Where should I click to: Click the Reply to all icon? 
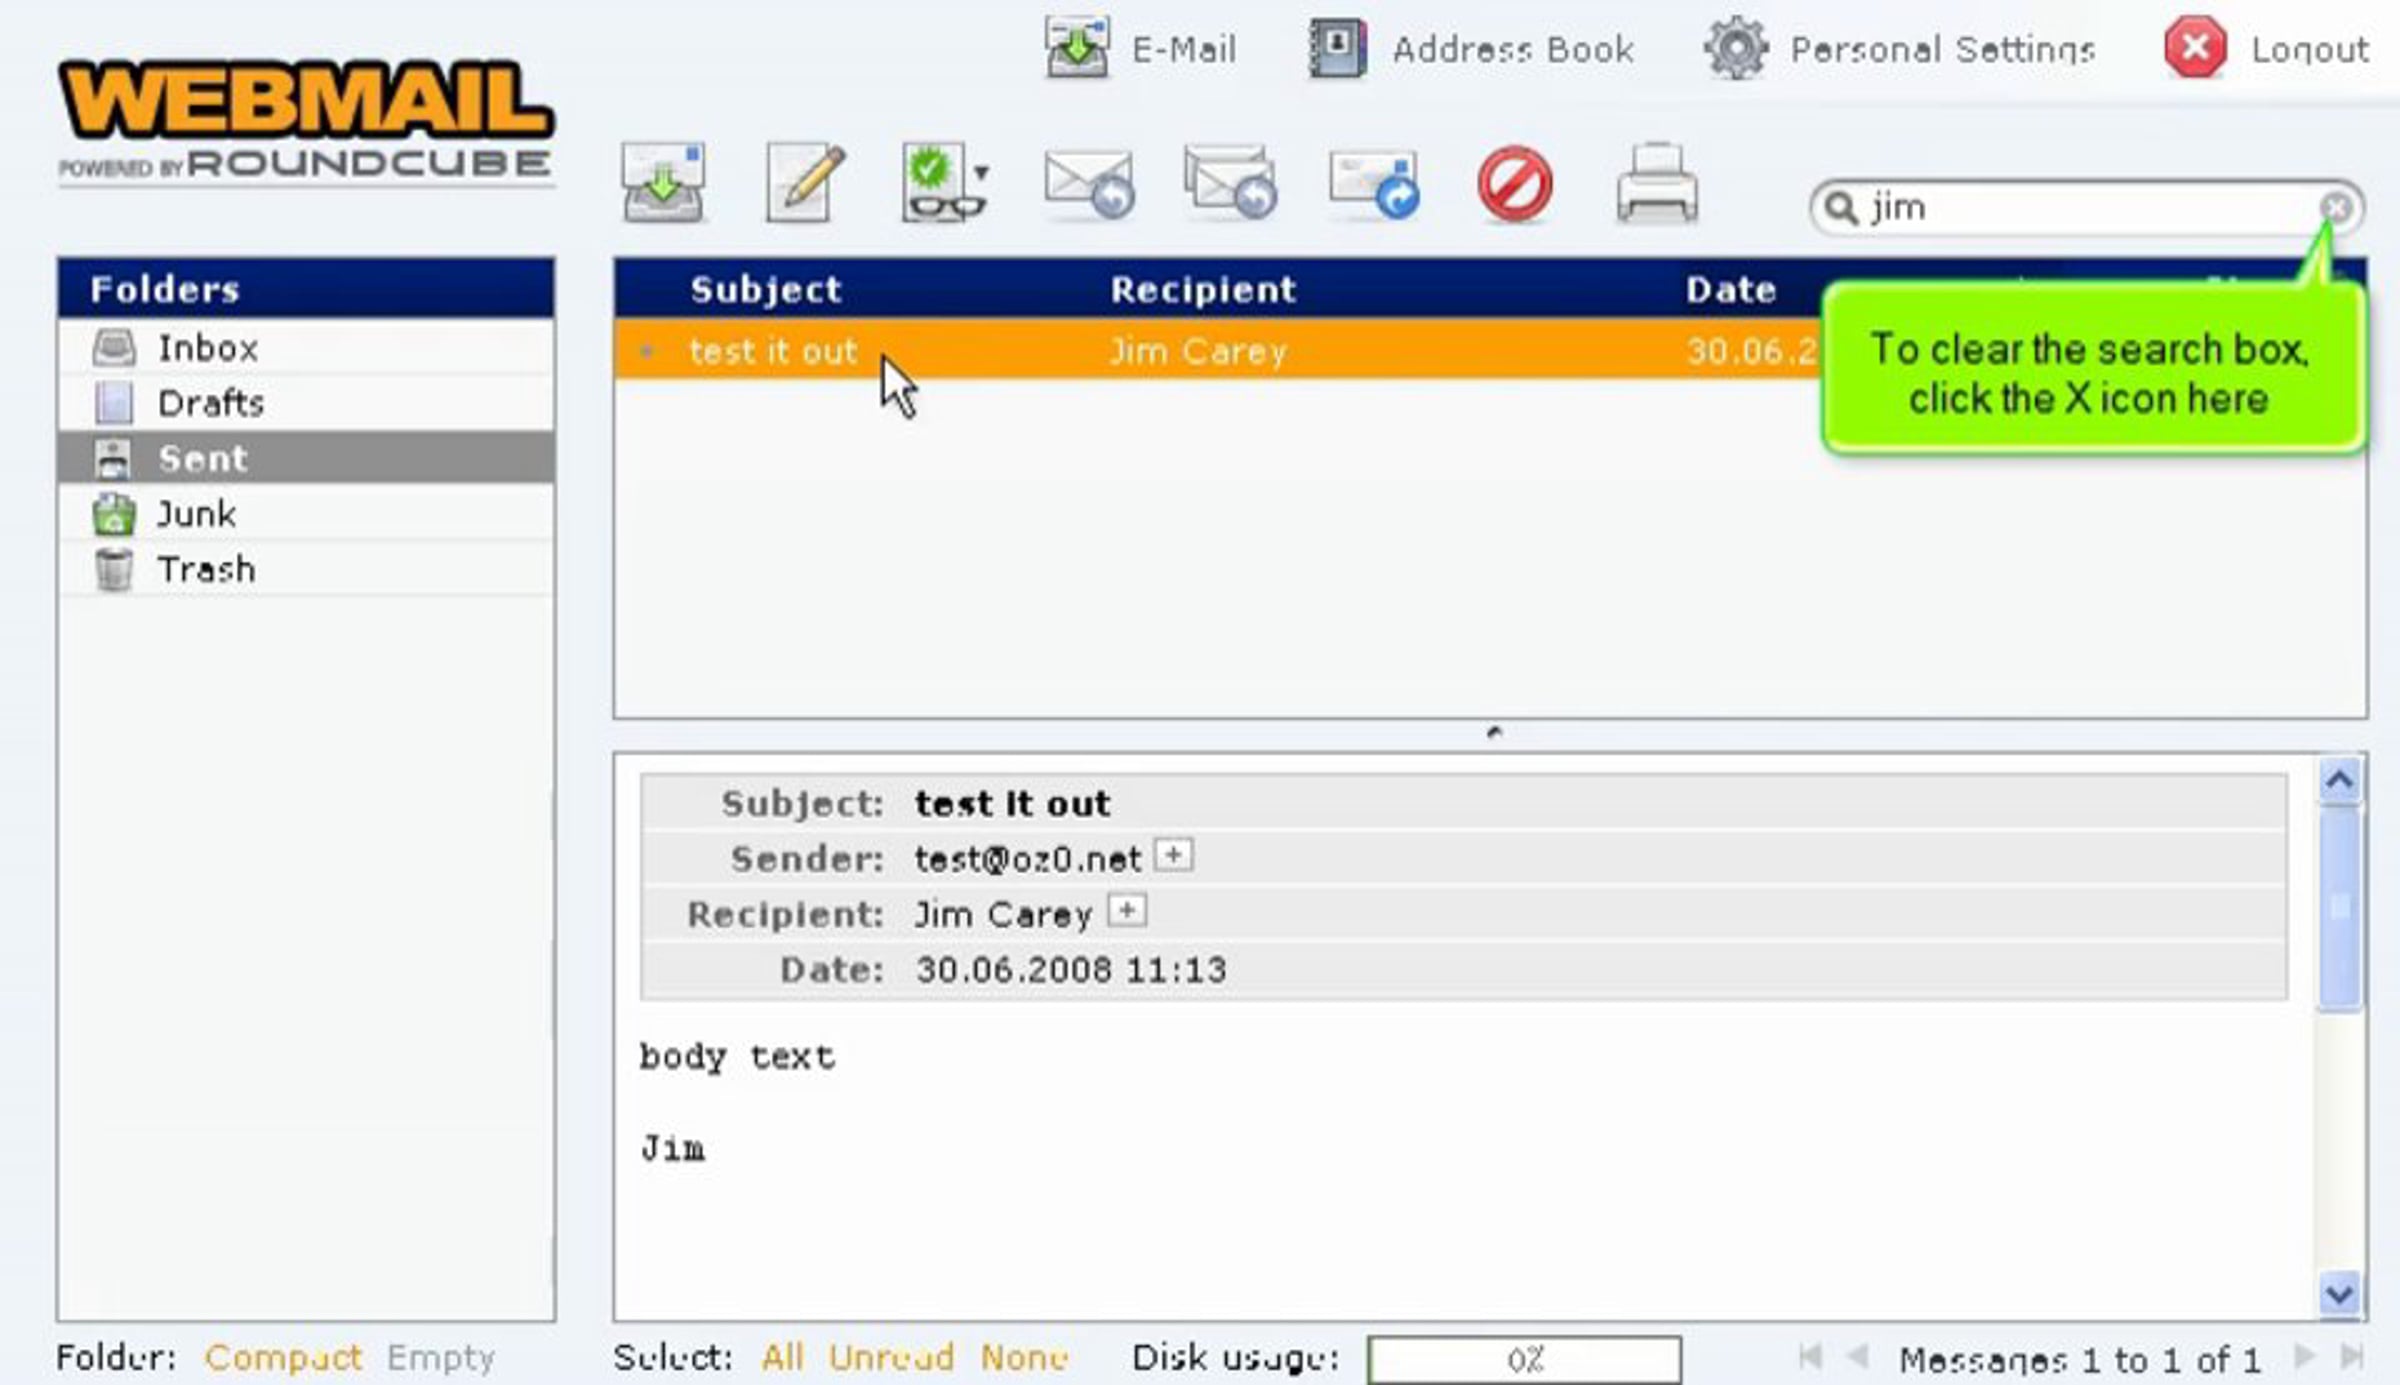click(x=1230, y=183)
